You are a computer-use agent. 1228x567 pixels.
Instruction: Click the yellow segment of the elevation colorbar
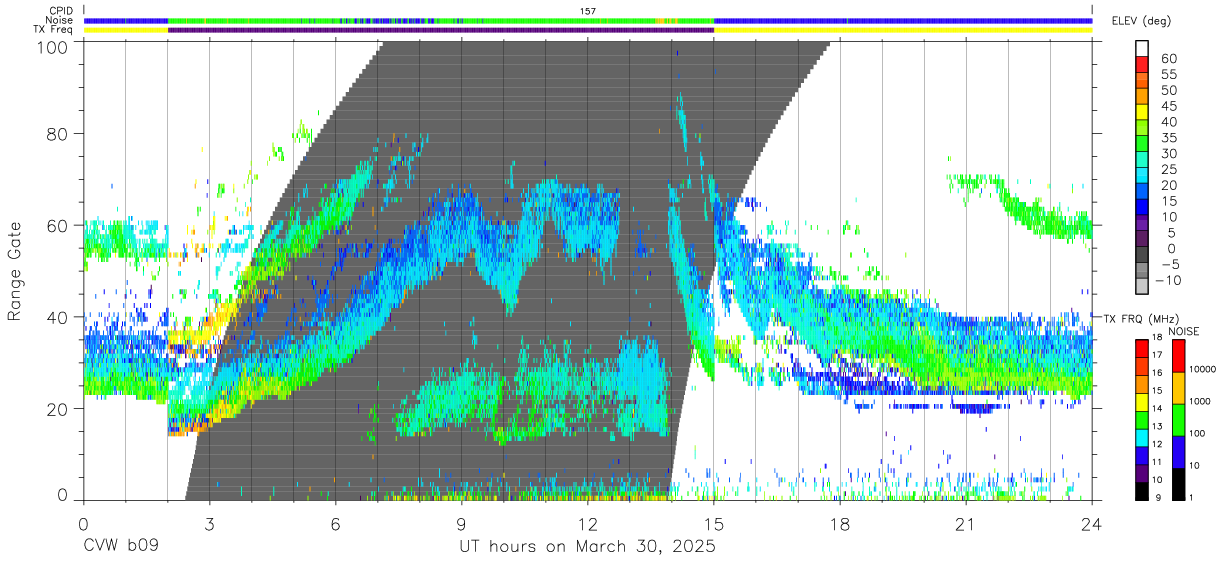1142,112
